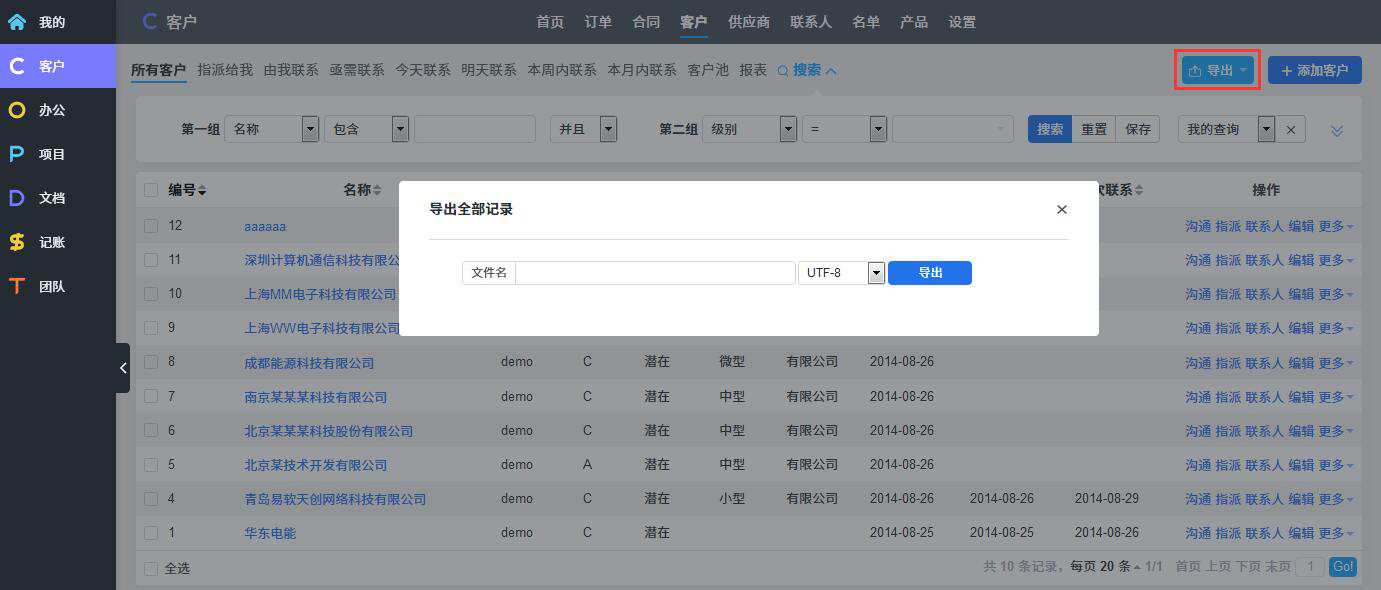Open the 项目 project sidebar icon
The width and height of the screenshot is (1381, 590).
click(x=17, y=154)
